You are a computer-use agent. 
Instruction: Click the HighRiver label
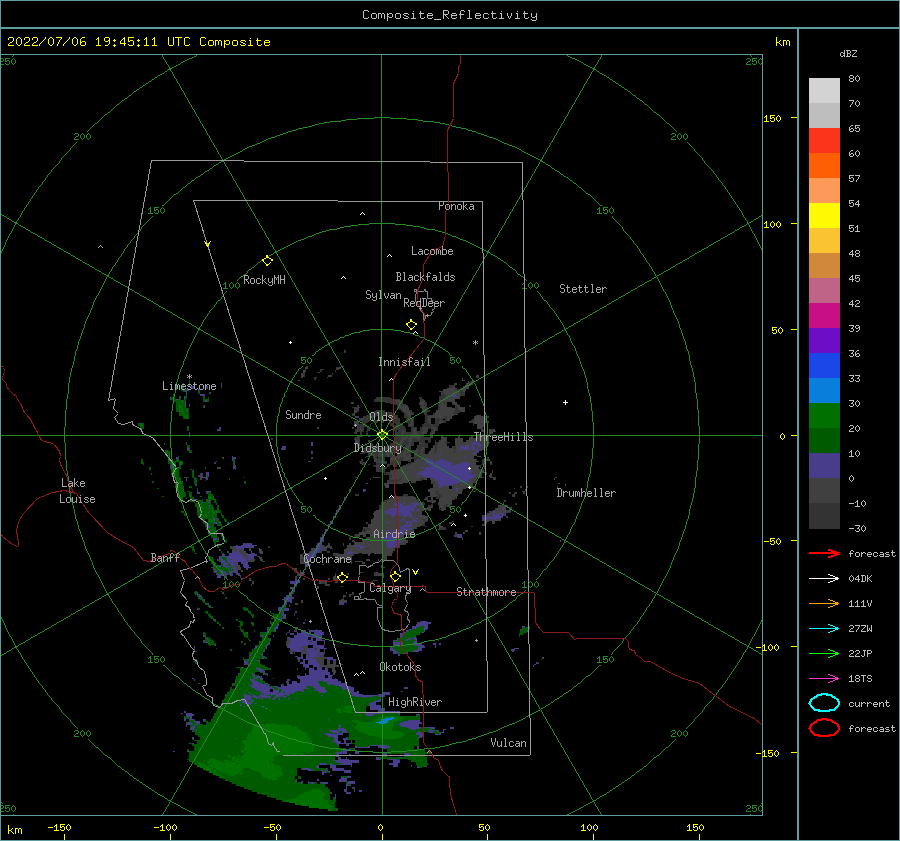[x=415, y=702]
